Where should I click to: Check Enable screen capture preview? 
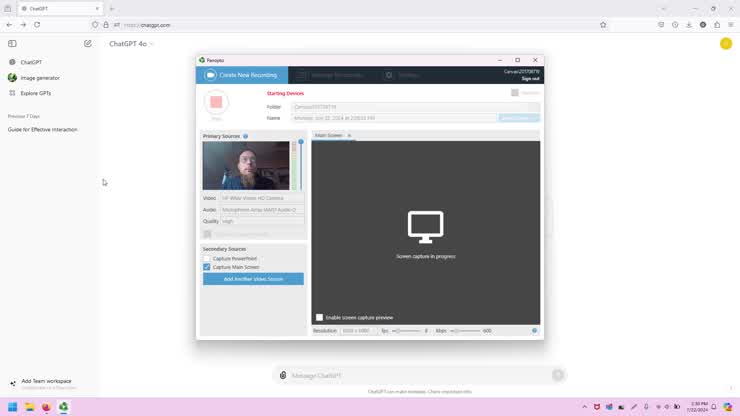320,317
